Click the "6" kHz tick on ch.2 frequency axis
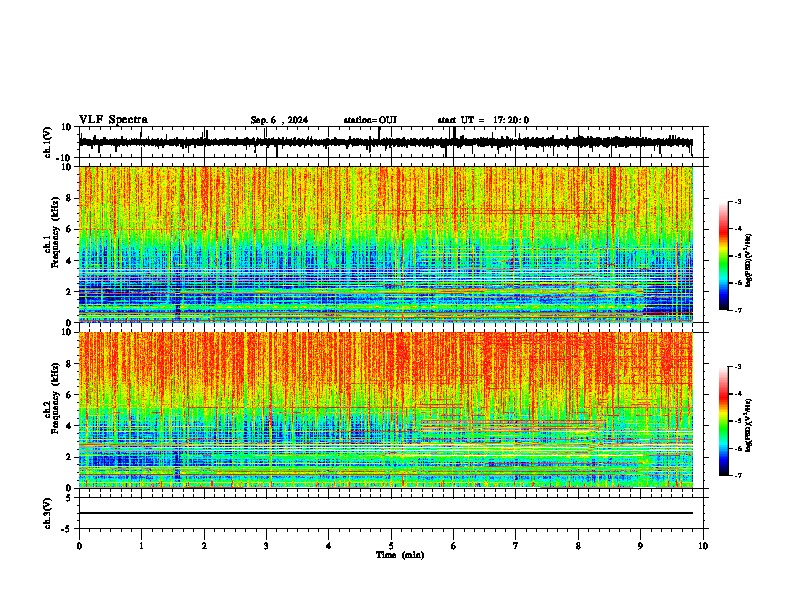792x612 pixels. (70, 394)
